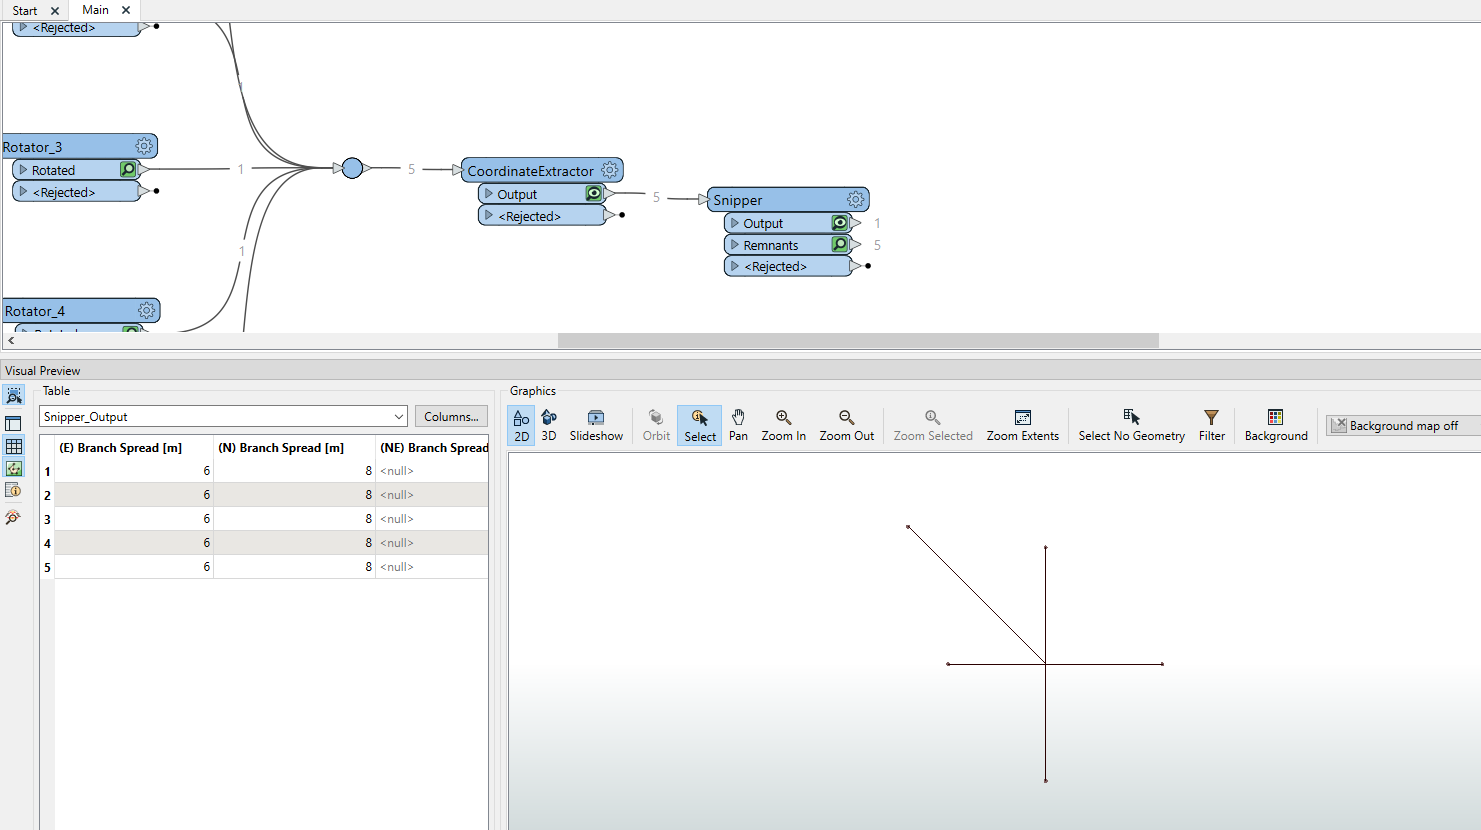The image size is (1481, 830).
Task: Toggle automatic inspect on selection
Action: [x=13, y=396]
